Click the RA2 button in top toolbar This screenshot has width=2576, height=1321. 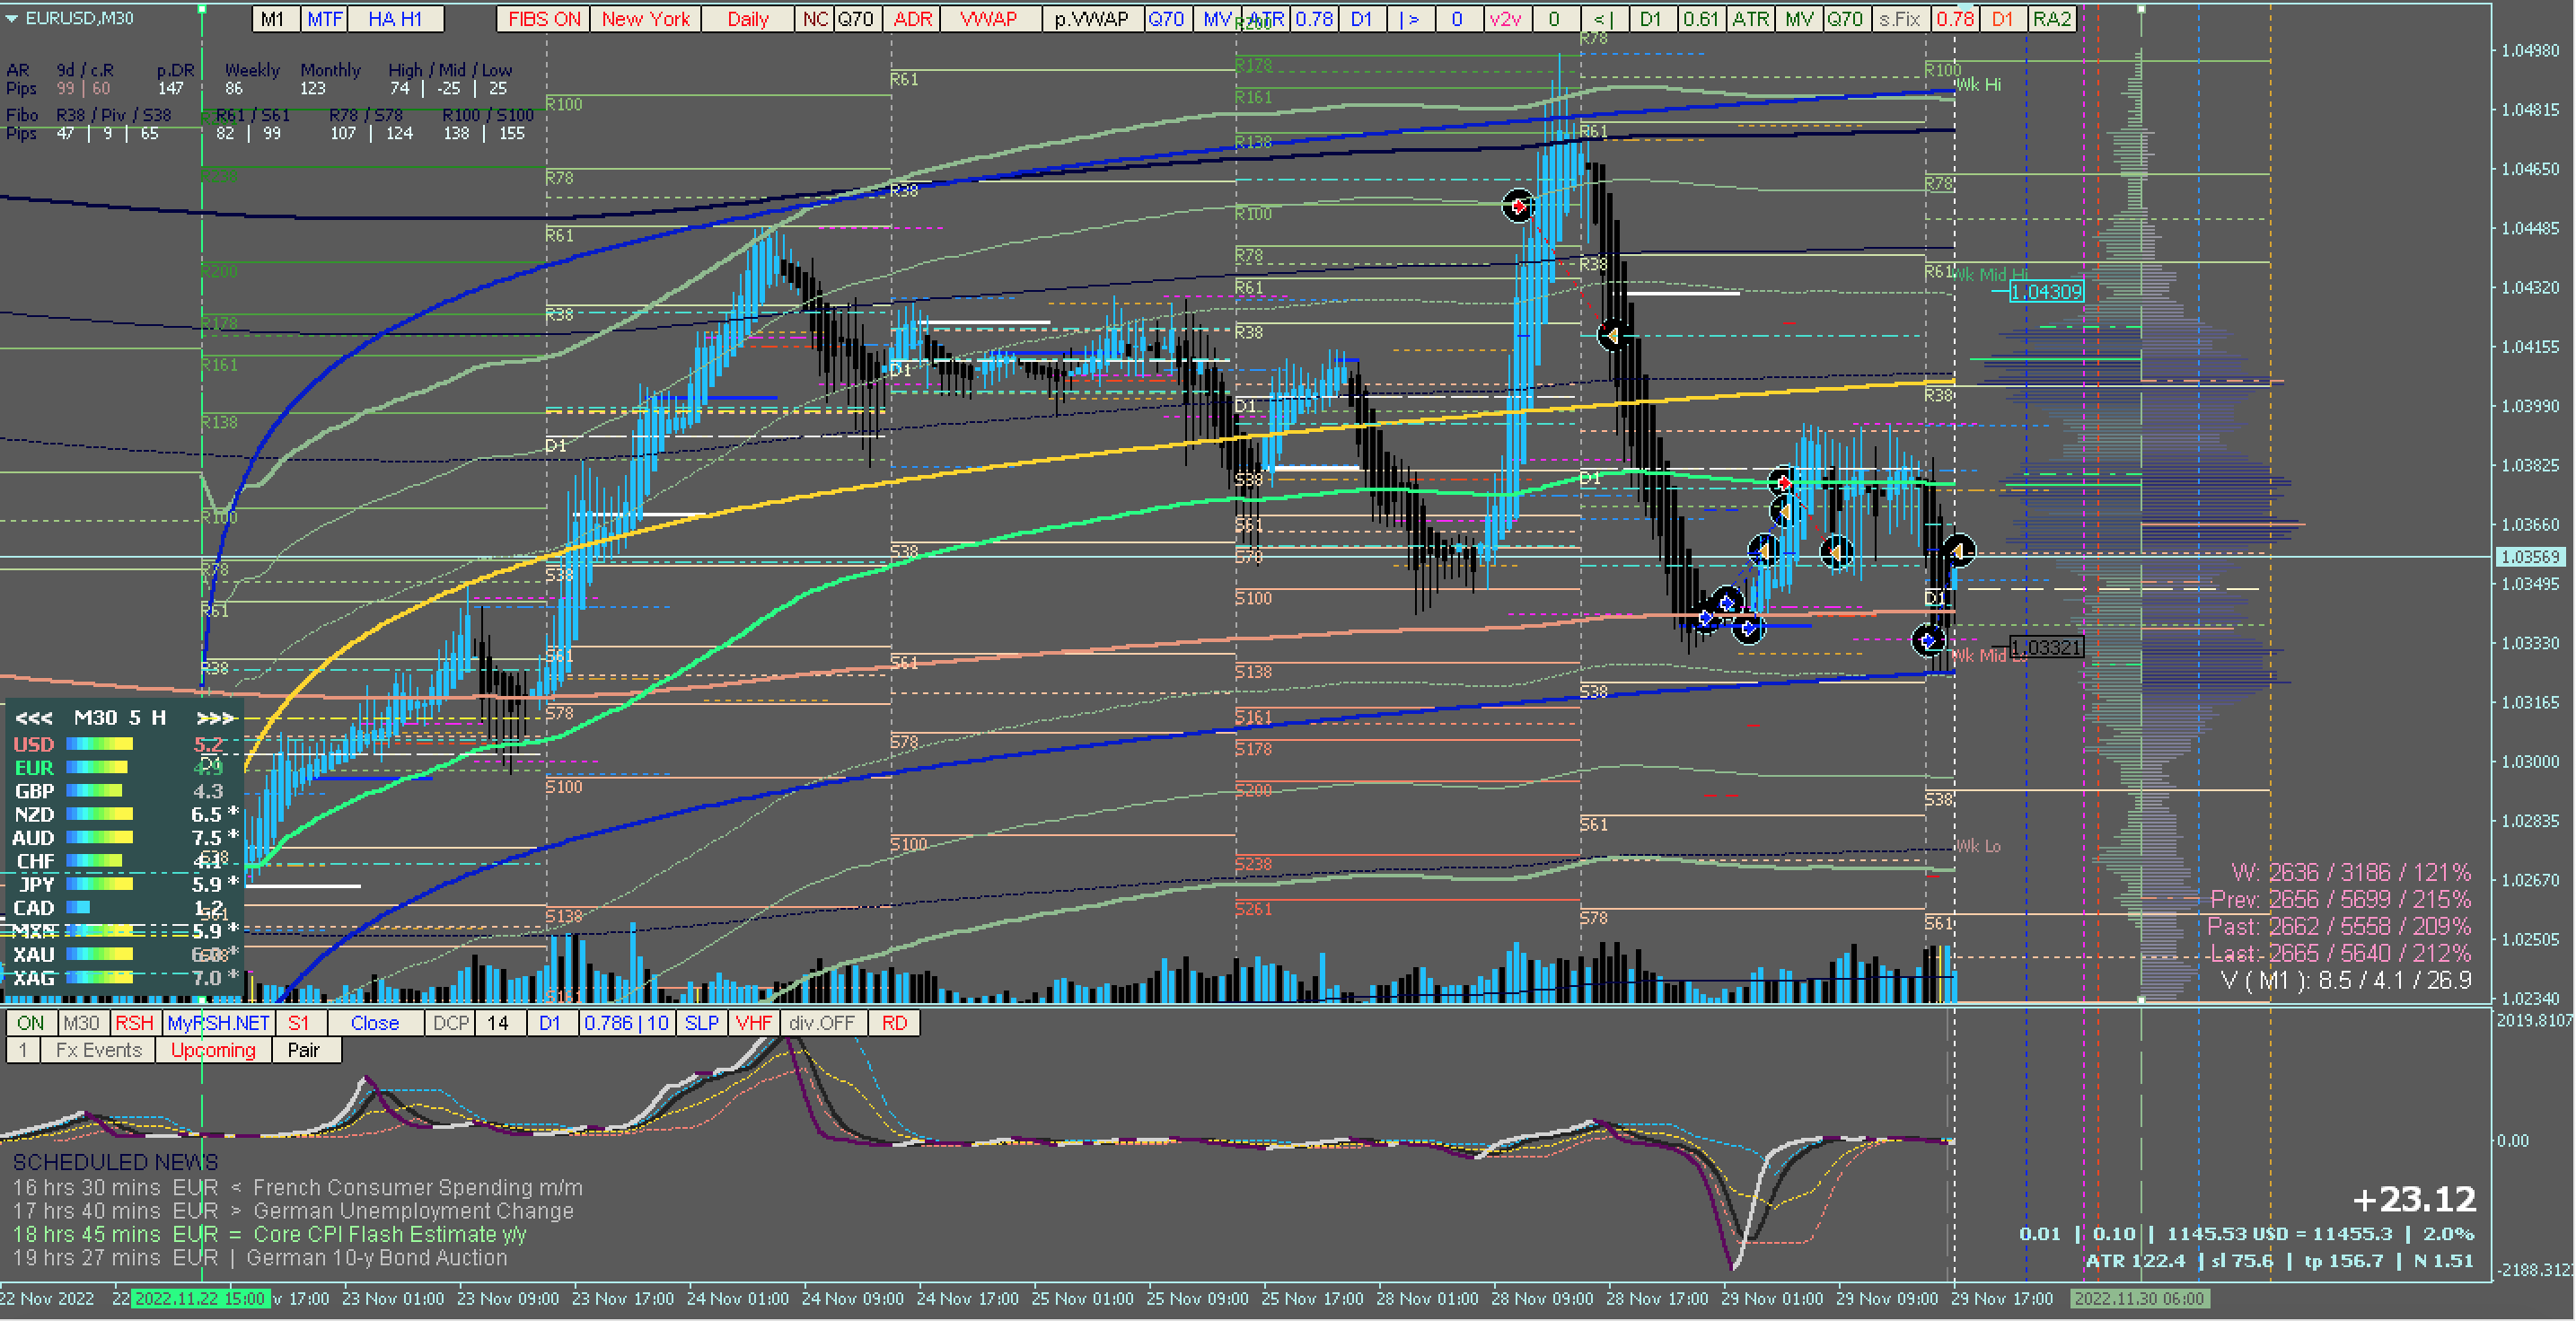coord(2052,19)
